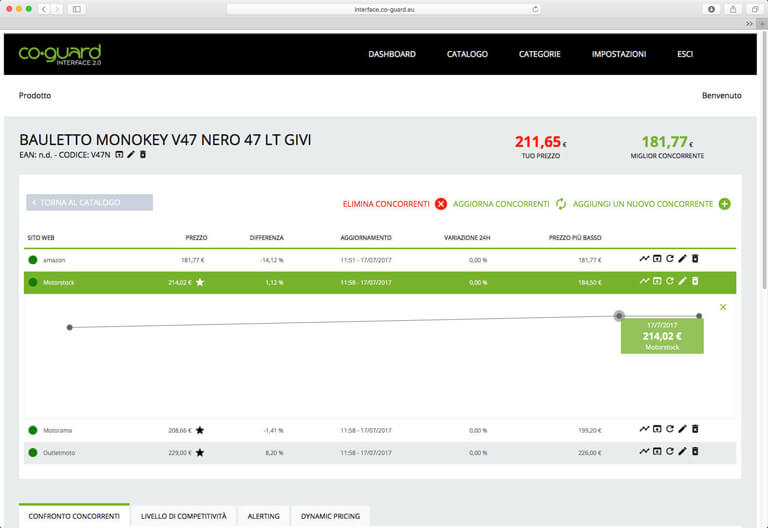Screen dimensions: 768x528
Task: Click Safari share button
Action: pyautogui.click(x=733, y=9)
